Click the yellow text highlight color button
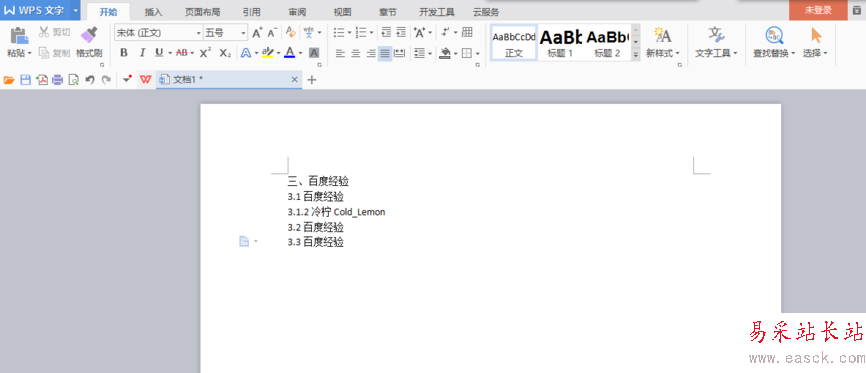The image size is (866, 373). pyautogui.click(x=268, y=52)
